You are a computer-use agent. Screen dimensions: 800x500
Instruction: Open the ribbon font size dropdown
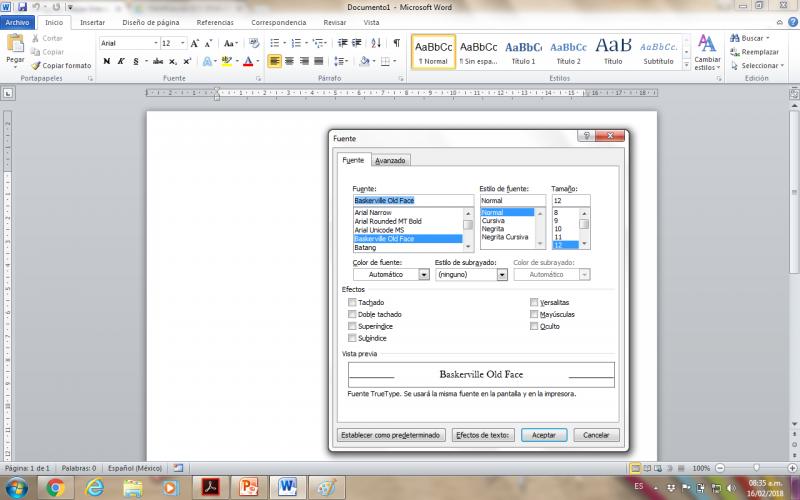183,43
